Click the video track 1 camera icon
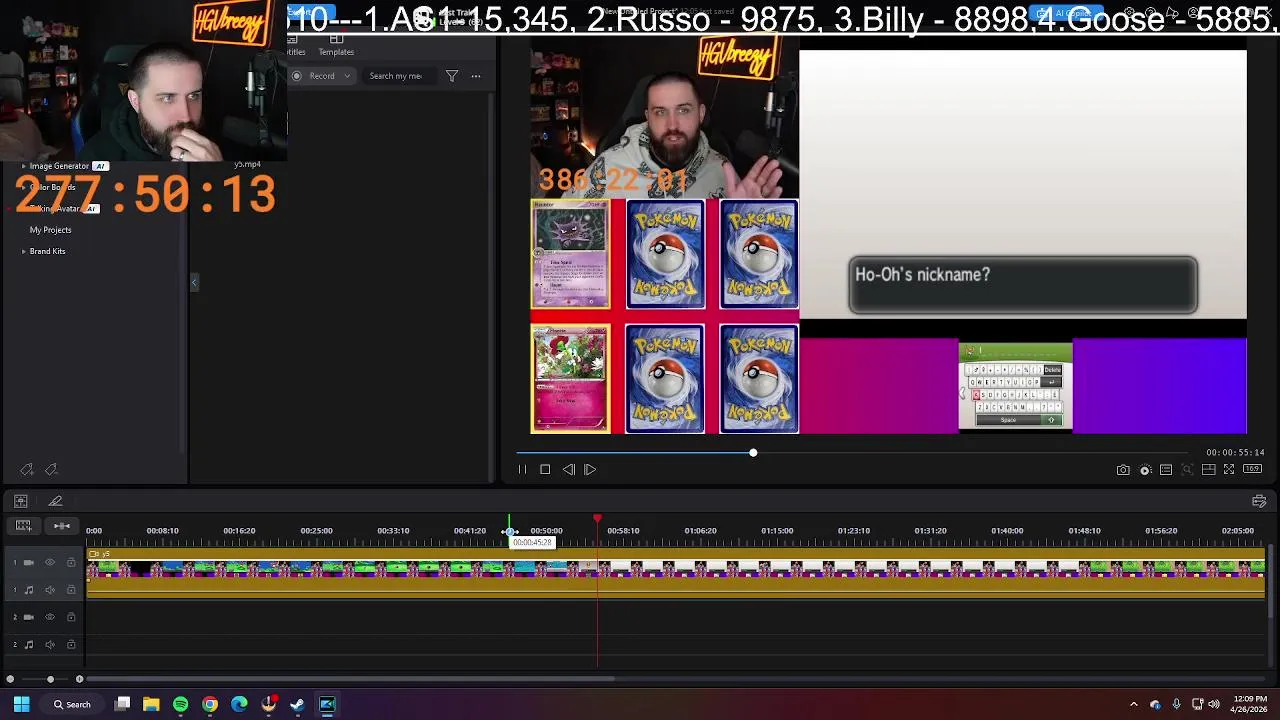This screenshot has width=1280, height=720. [28, 562]
